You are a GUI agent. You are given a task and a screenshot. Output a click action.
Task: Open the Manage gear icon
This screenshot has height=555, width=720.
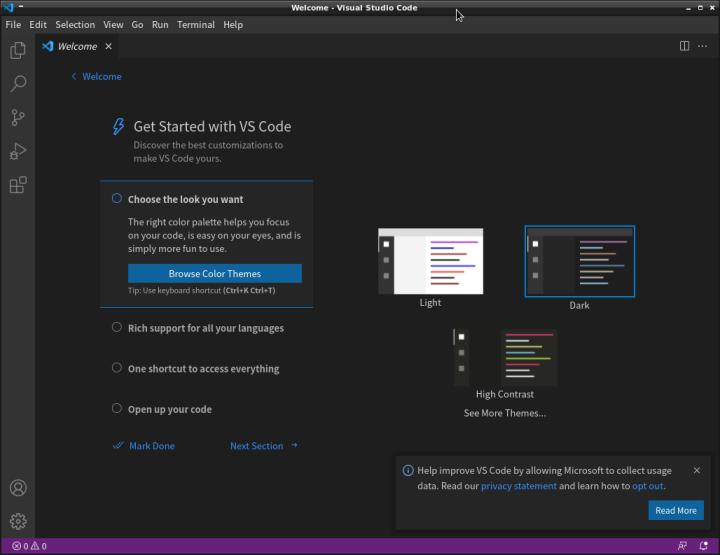pyautogui.click(x=18, y=521)
